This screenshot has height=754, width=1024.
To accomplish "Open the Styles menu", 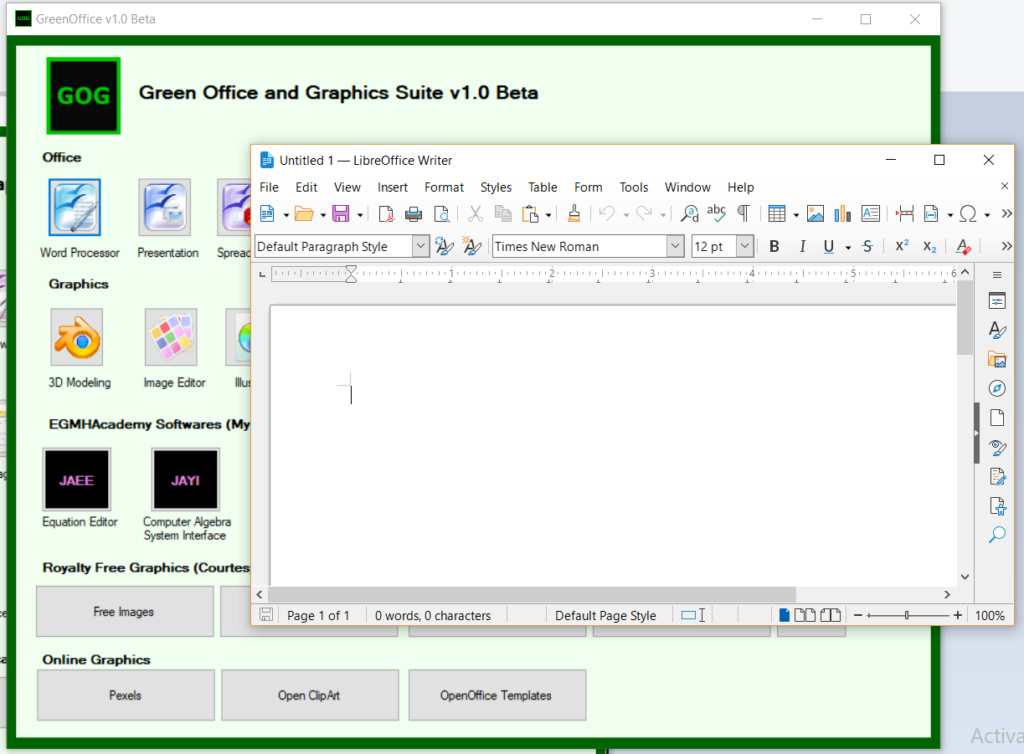I will tap(496, 187).
